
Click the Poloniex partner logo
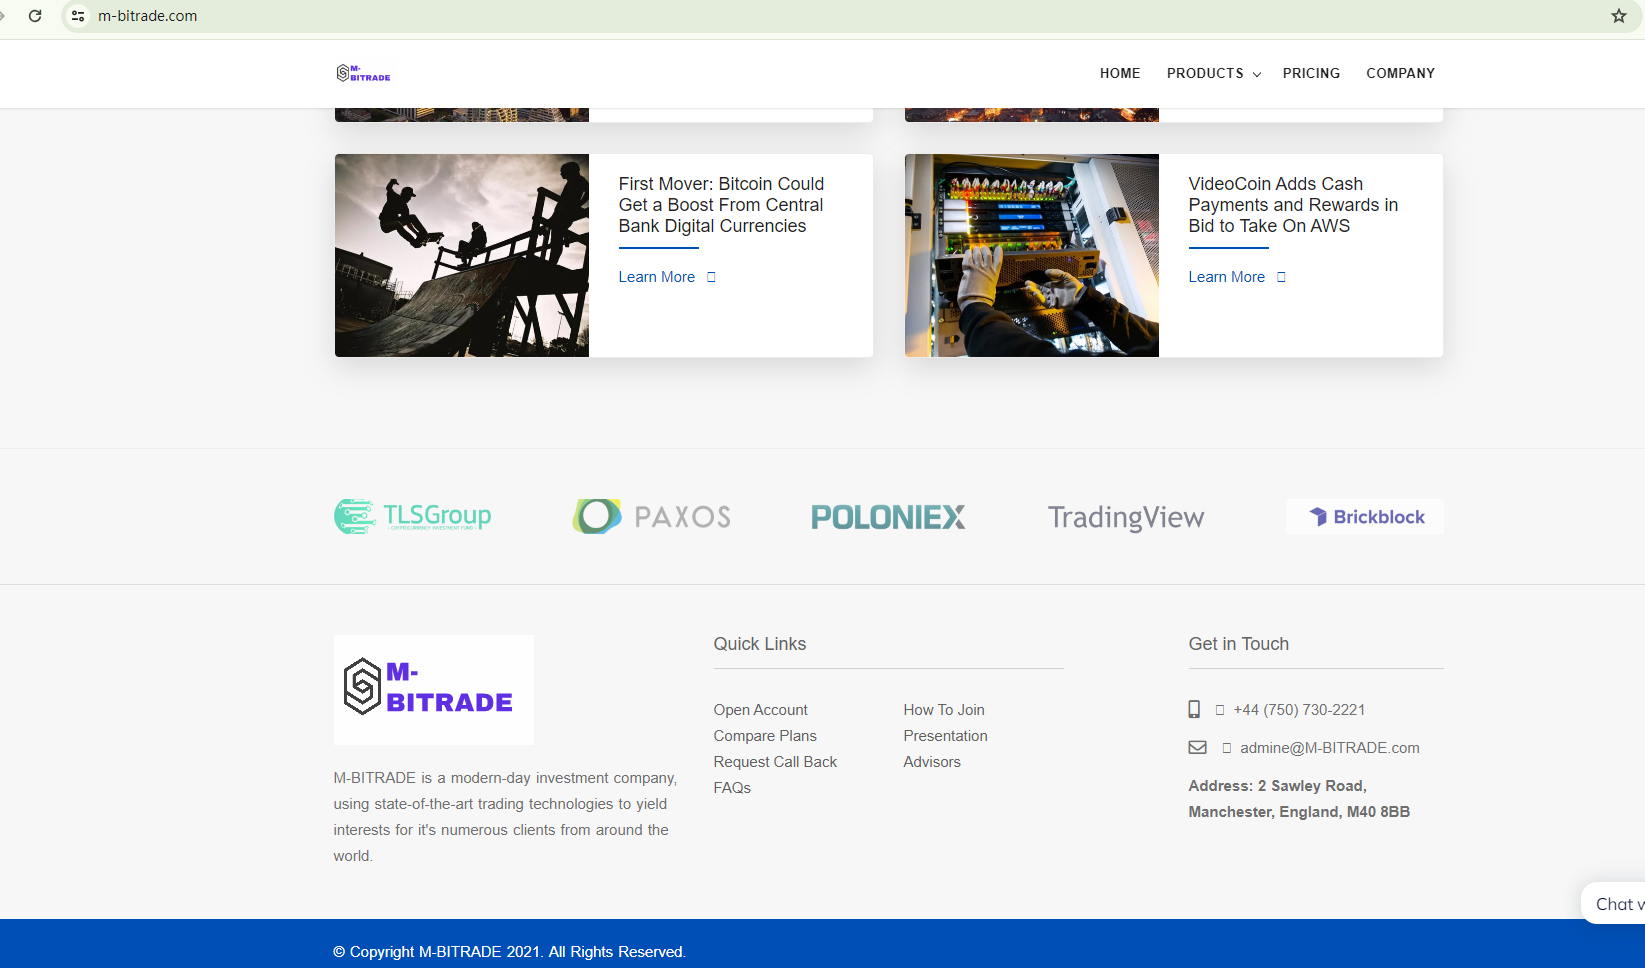888,517
